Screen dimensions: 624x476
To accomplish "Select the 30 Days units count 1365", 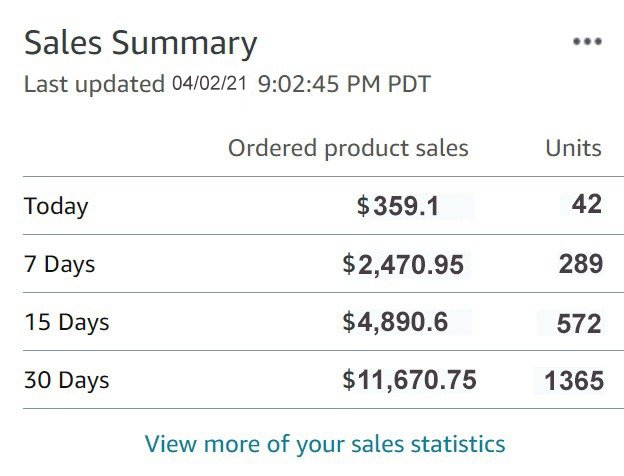I will (574, 381).
